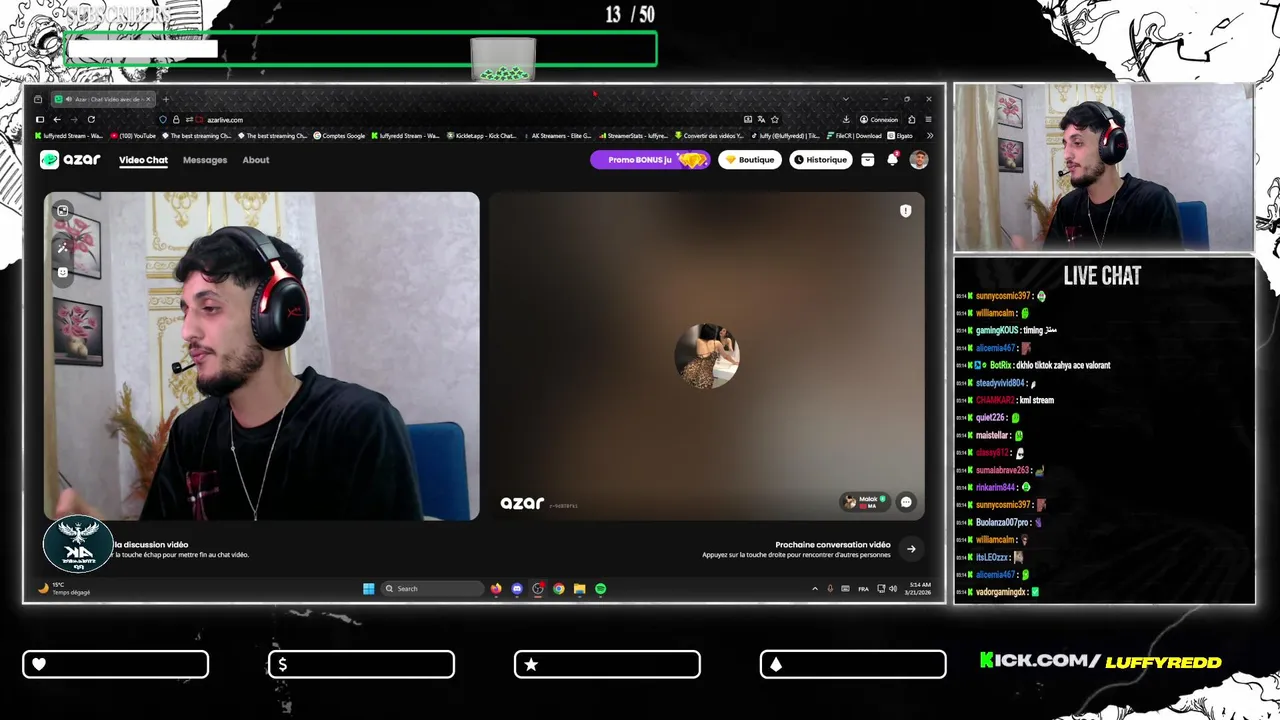
Task: Click the taskbar Search box
Action: point(433,589)
